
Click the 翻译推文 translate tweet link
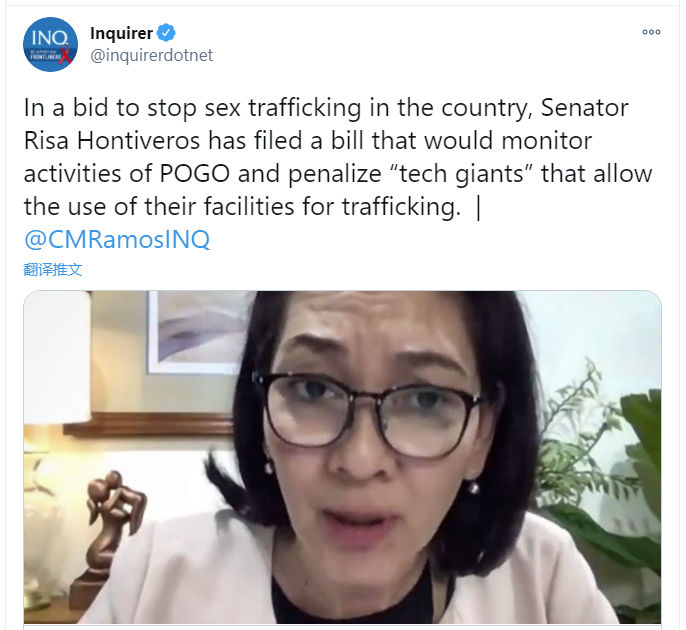[52, 270]
